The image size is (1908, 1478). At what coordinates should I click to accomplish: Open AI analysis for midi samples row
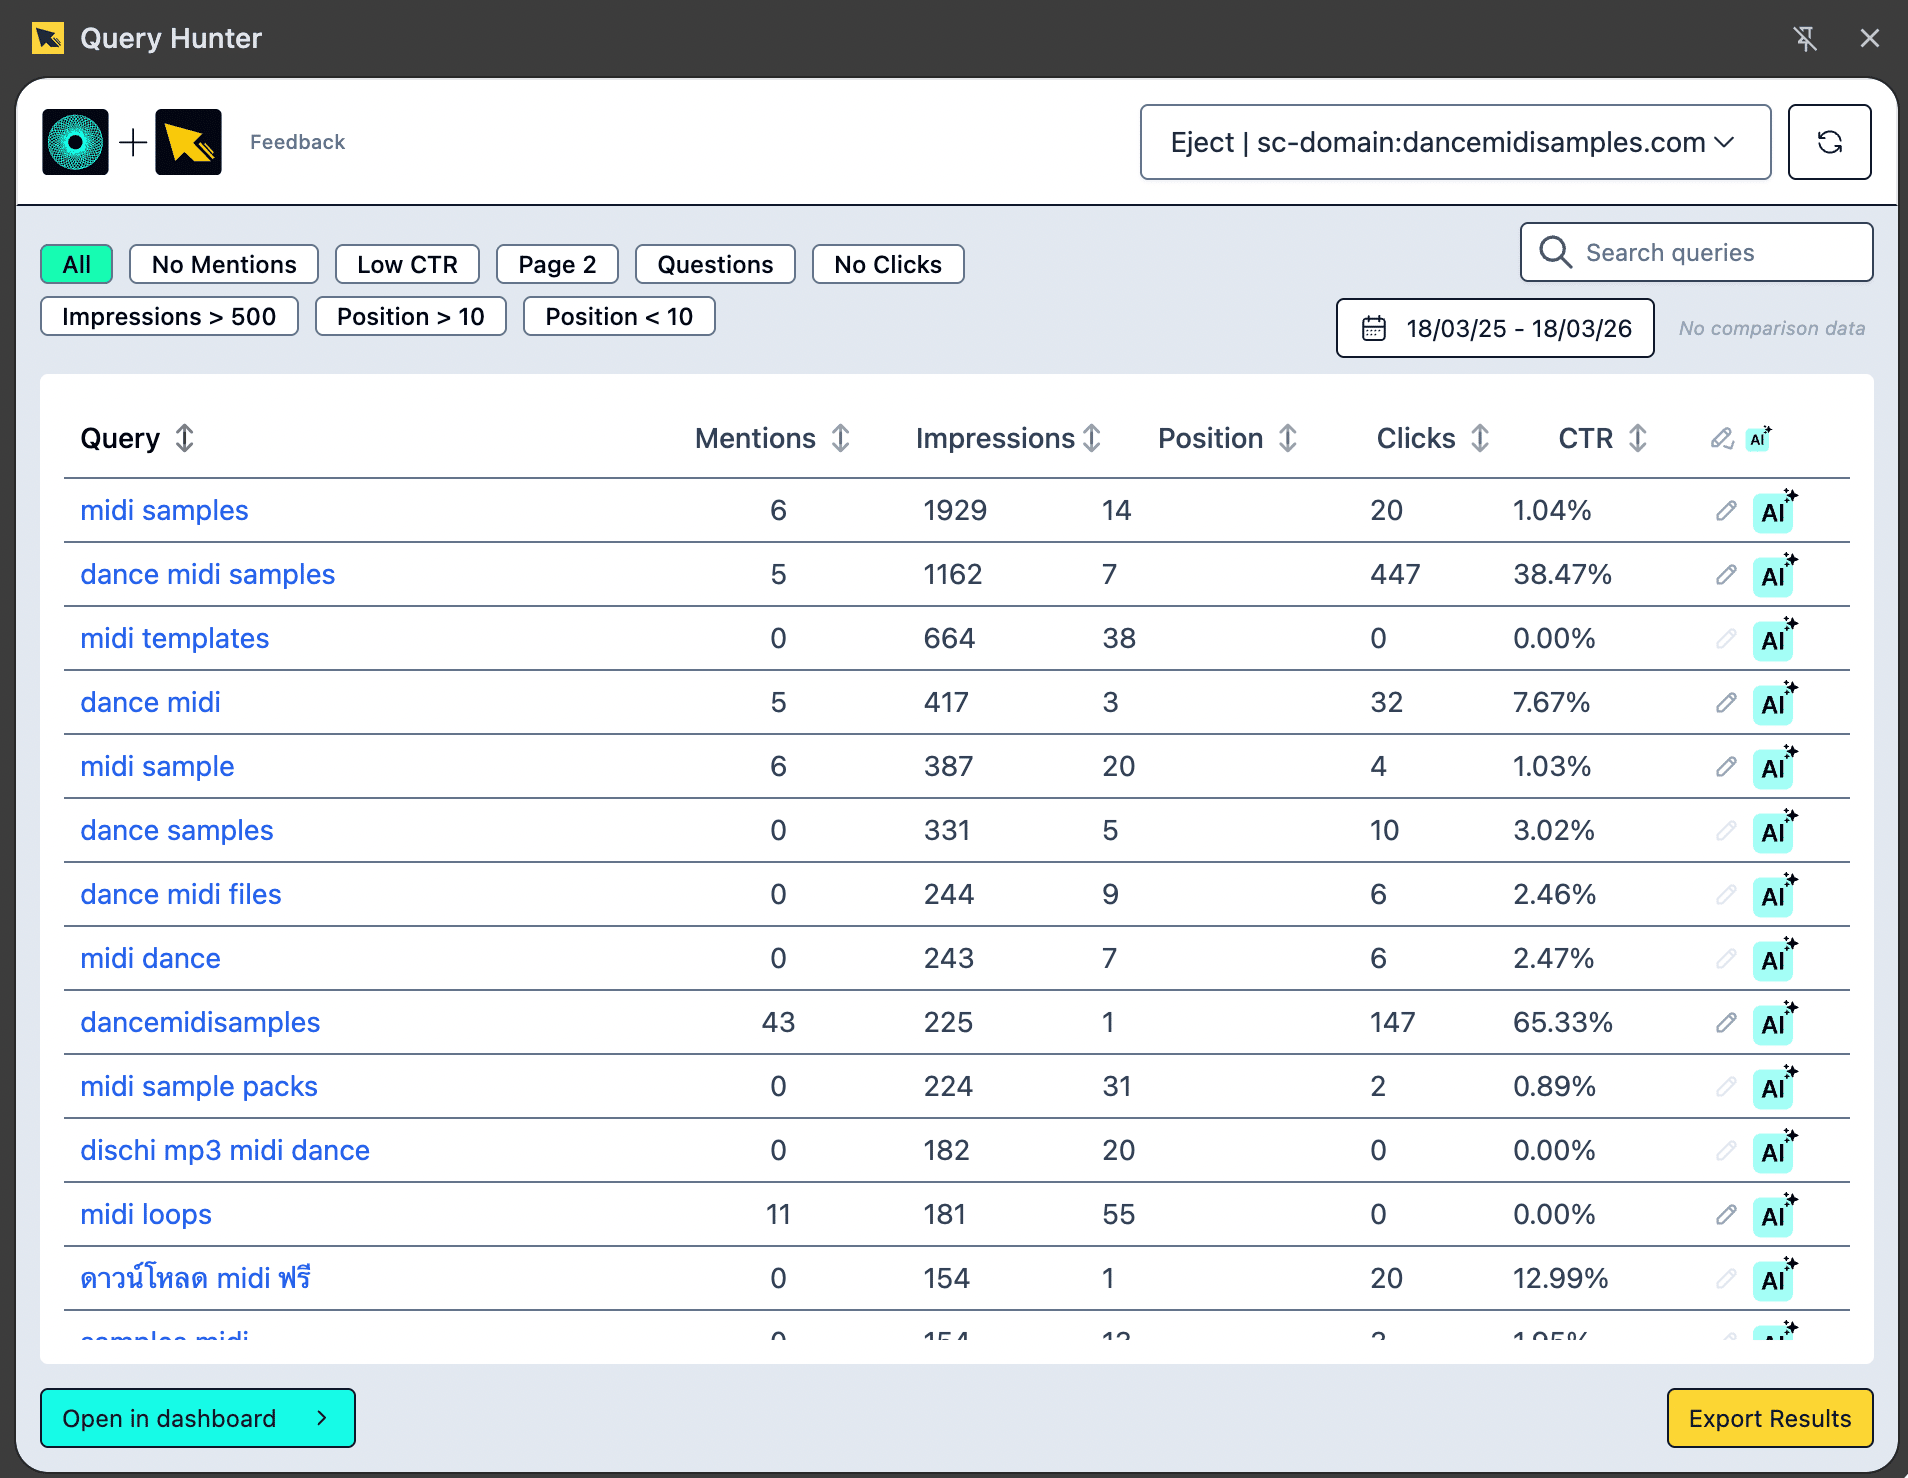(x=1773, y=511)
